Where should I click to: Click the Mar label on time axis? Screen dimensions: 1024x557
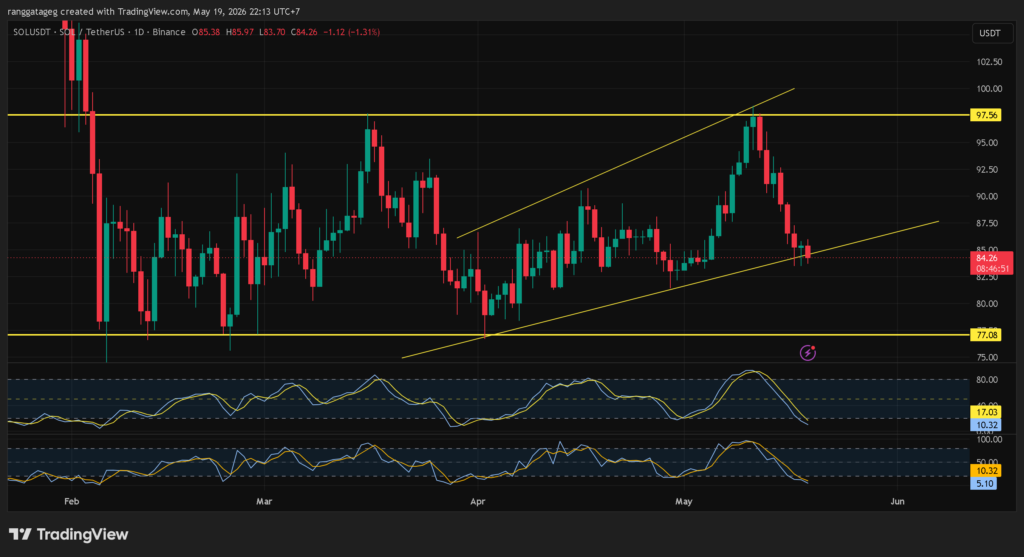coord(264,501)
